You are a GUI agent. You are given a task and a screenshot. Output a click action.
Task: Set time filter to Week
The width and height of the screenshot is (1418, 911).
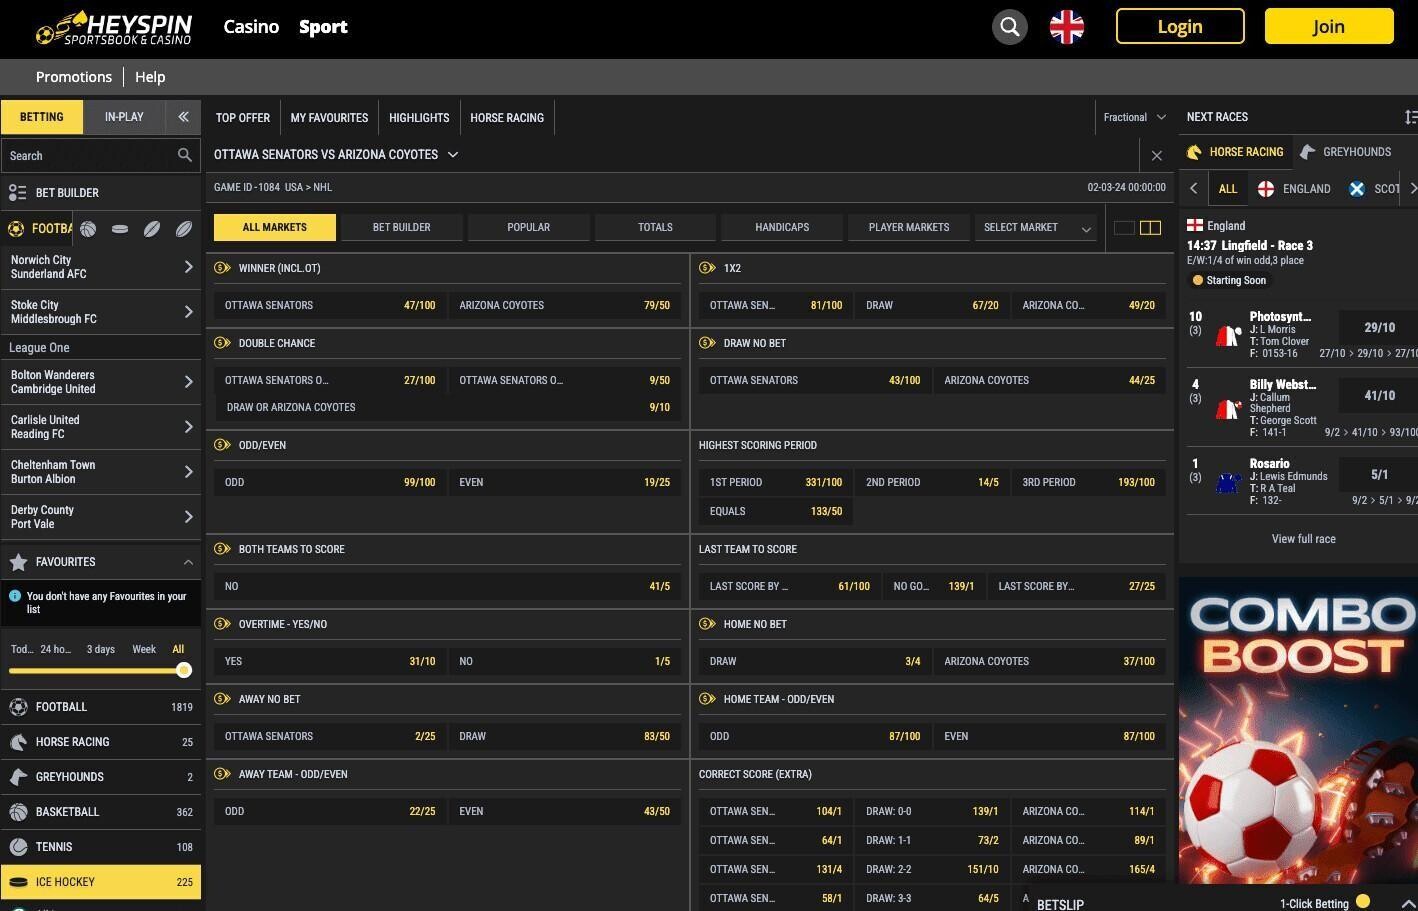pos(144,650)
